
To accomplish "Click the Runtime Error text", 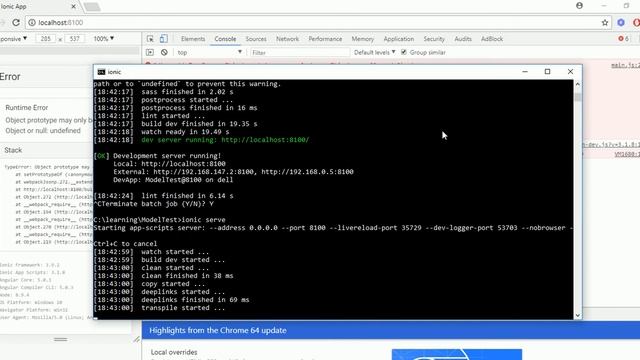I will [27, 108].
